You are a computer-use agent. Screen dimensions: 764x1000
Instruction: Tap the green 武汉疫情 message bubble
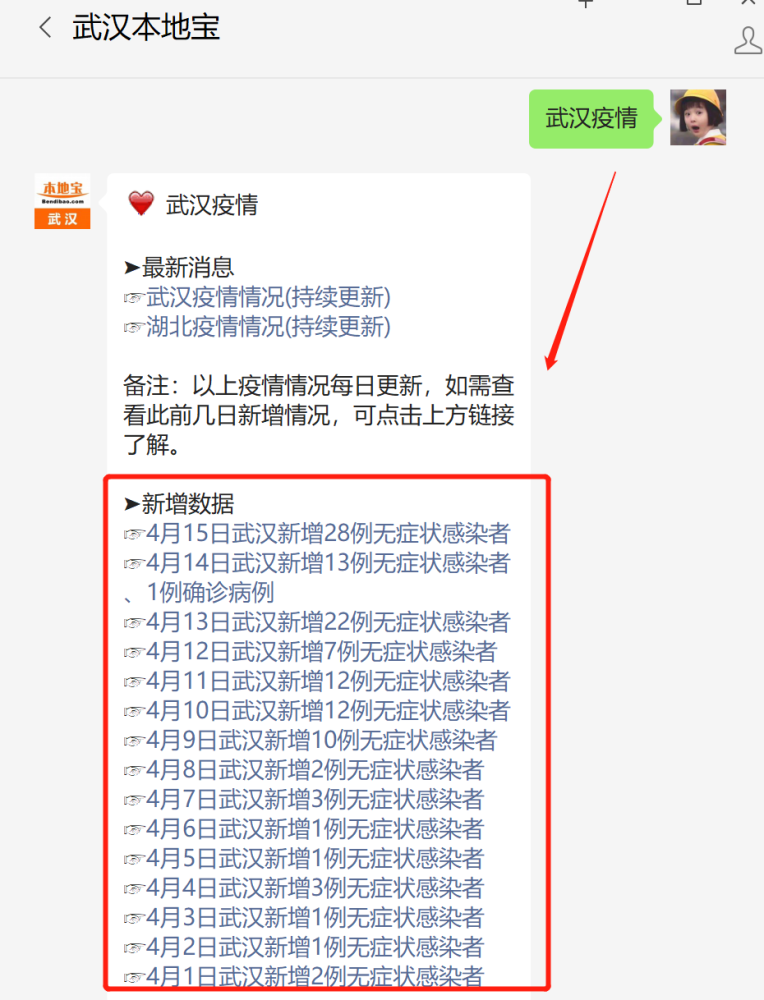coord(591,119)
